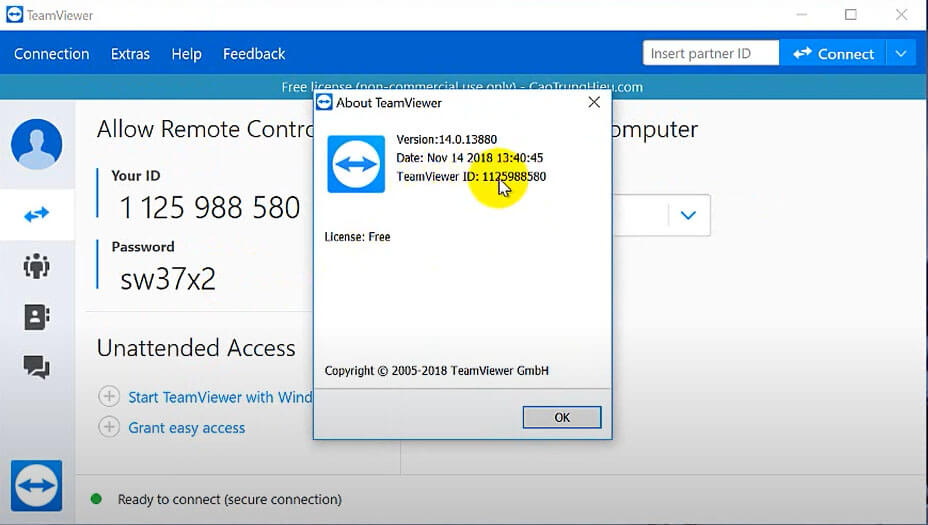Maximize the TeamViewer window
928x525 pixels.
851,14
